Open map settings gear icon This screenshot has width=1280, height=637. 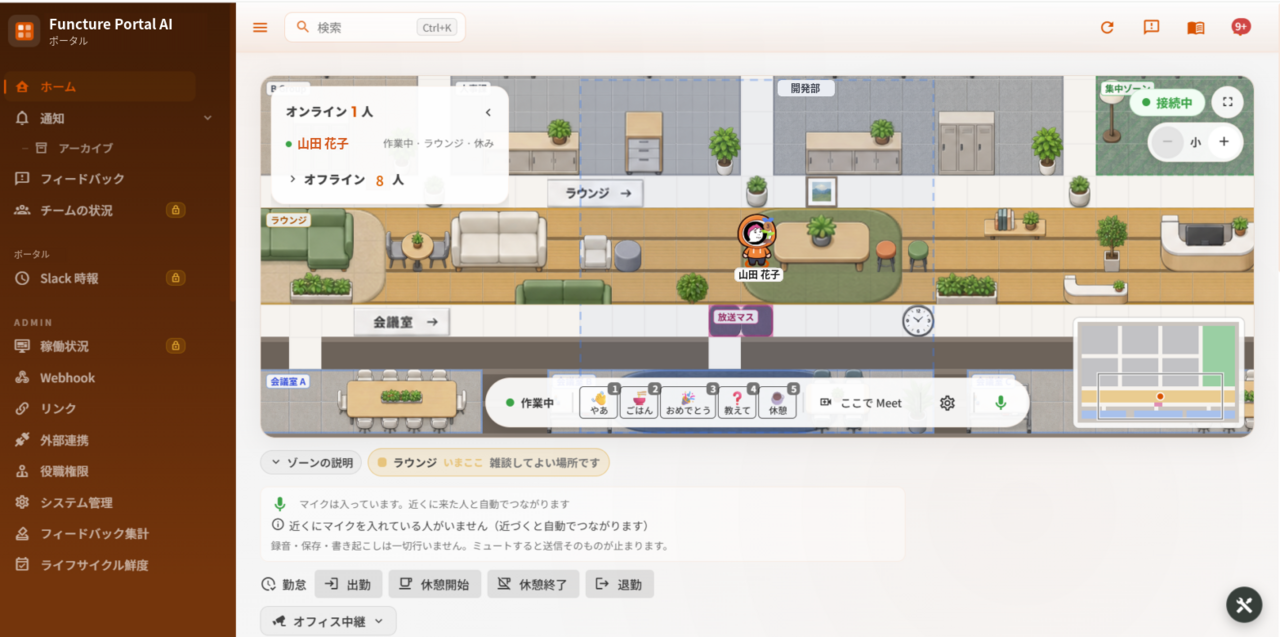pyautogui.click(x=947, y=403)
